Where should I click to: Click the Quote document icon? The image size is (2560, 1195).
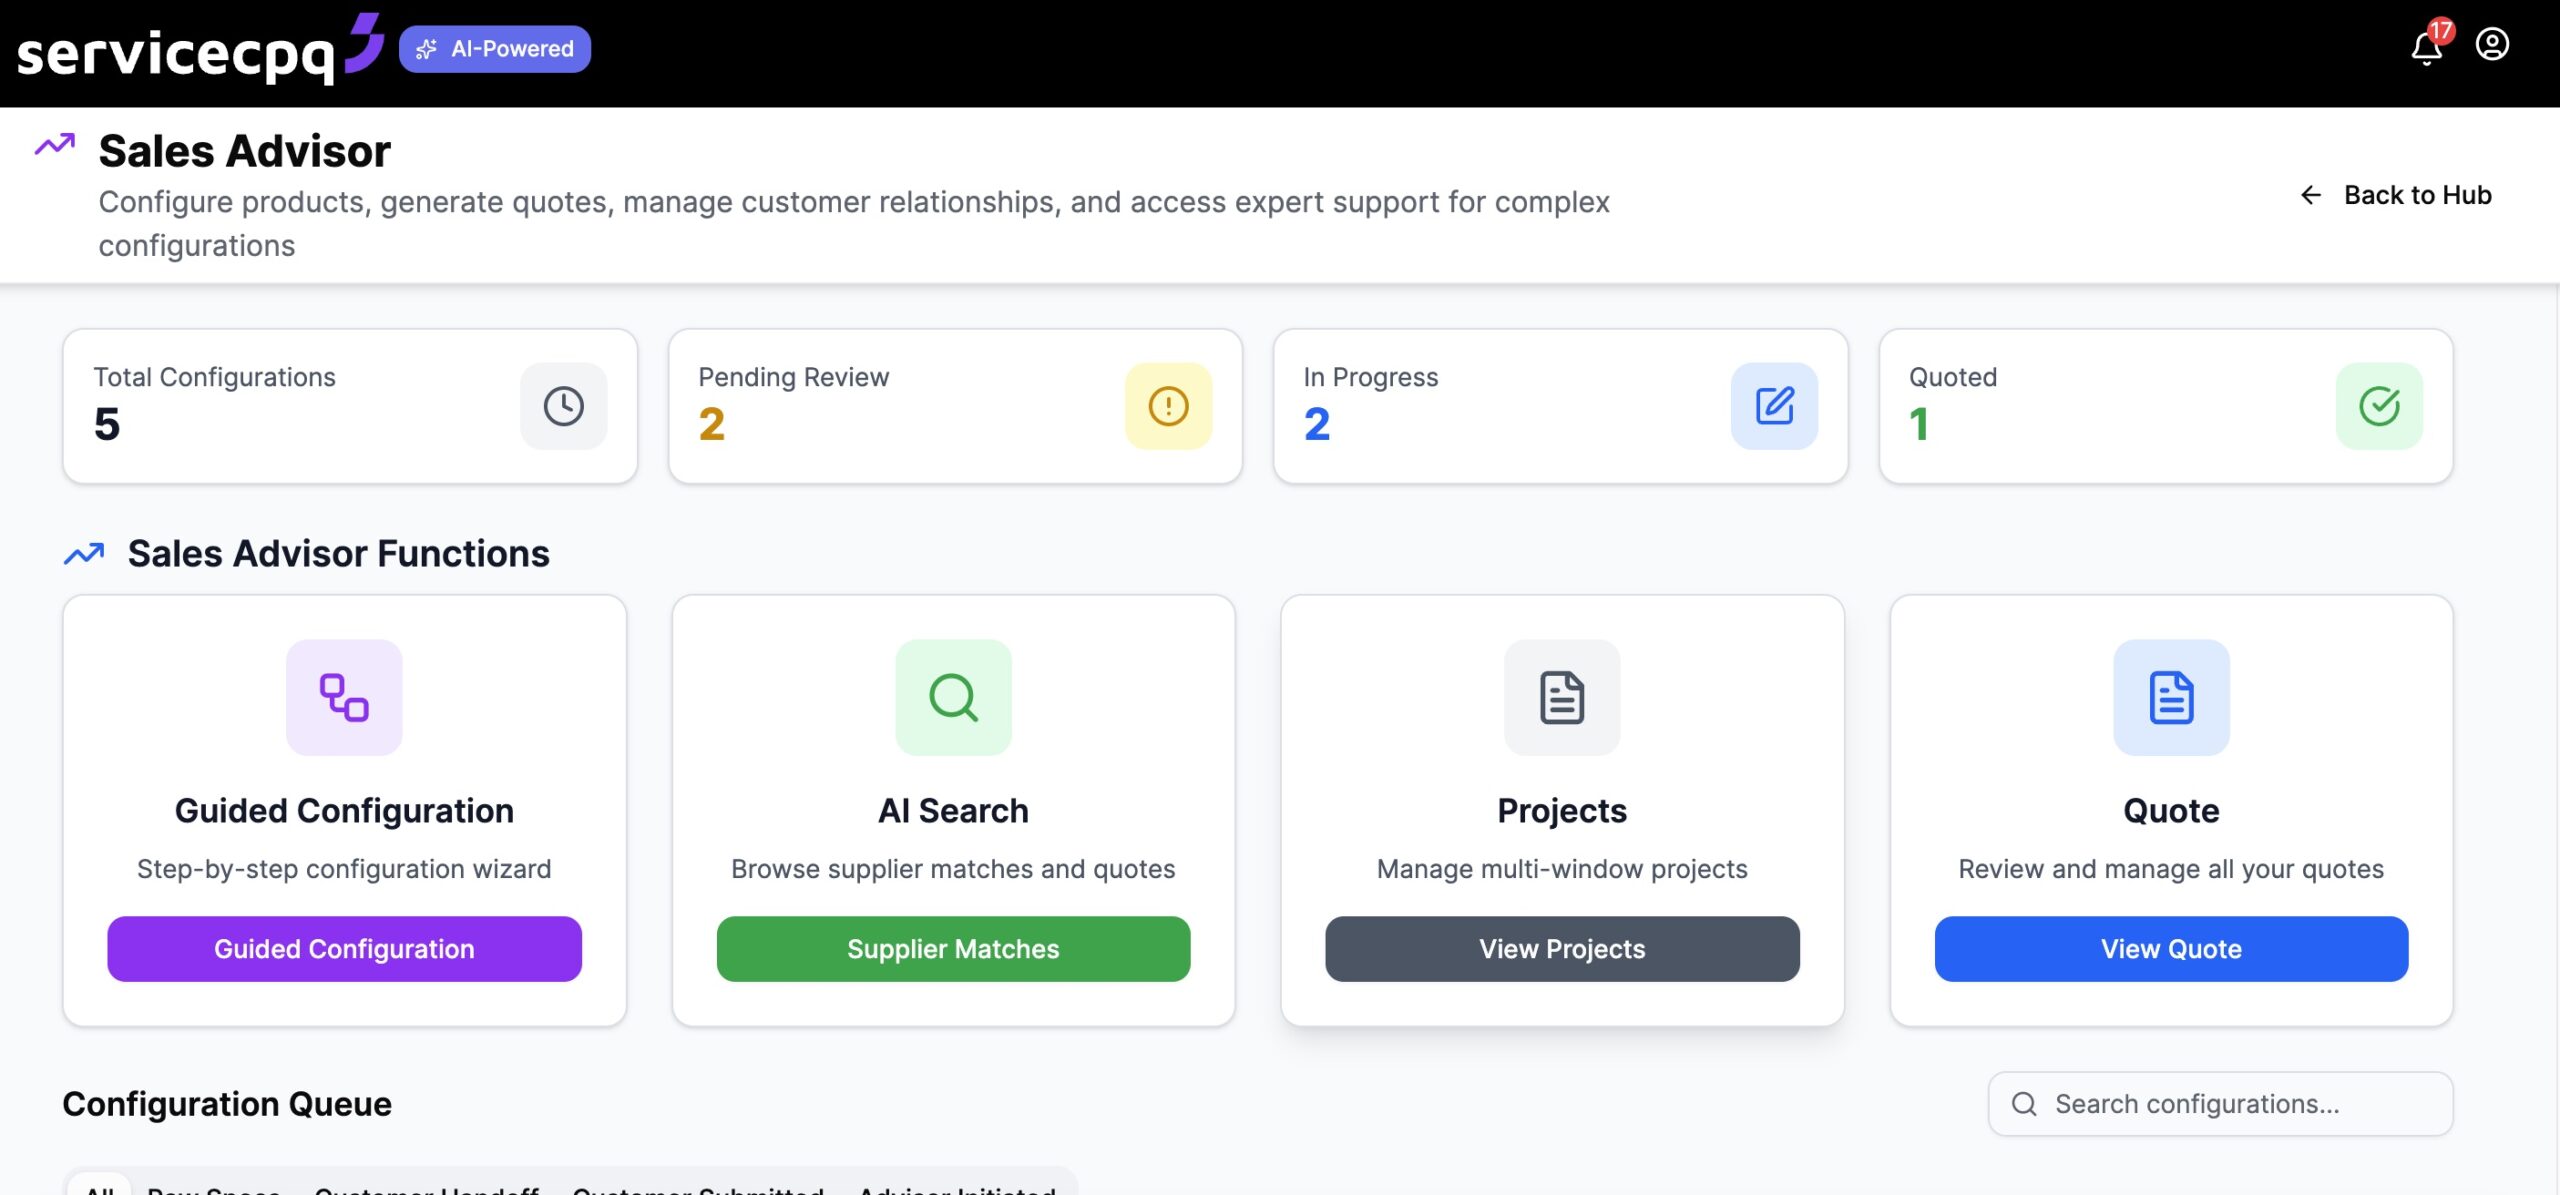pos(2170,697)
